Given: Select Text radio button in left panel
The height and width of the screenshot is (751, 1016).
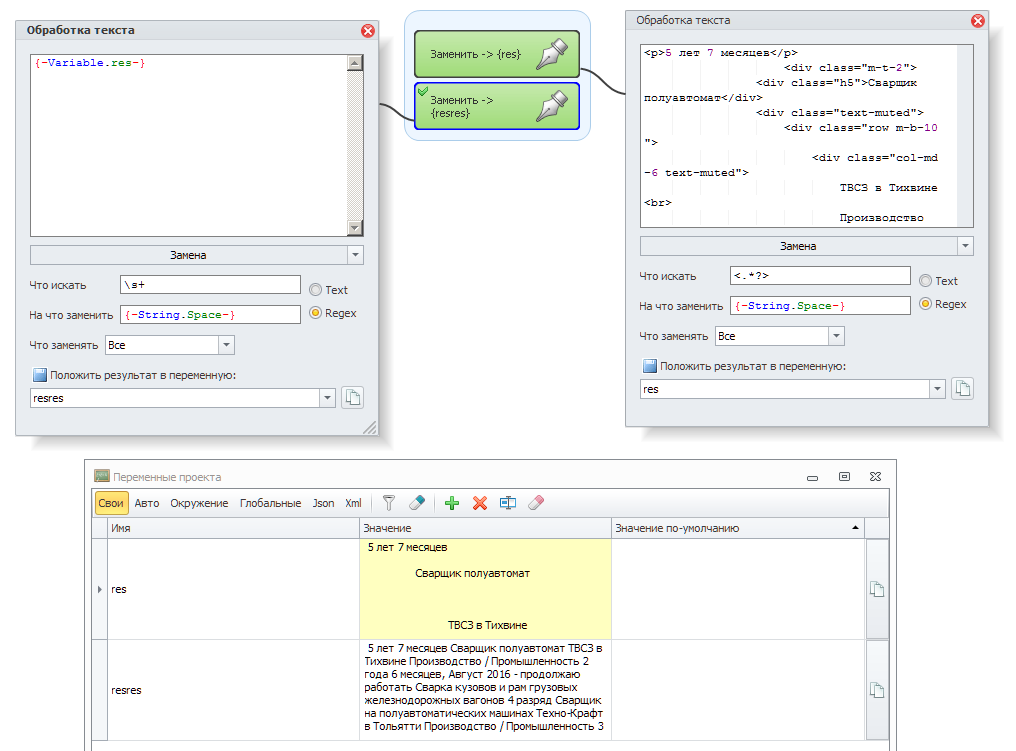Looking at the screenshot, I should 316,290.
